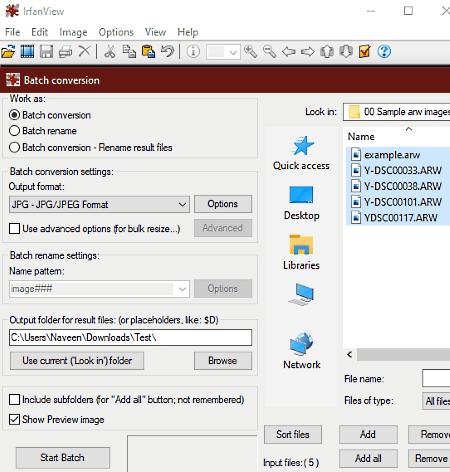
Task: Click Options button beside Name pattern
Action: (x=223, y=289)
